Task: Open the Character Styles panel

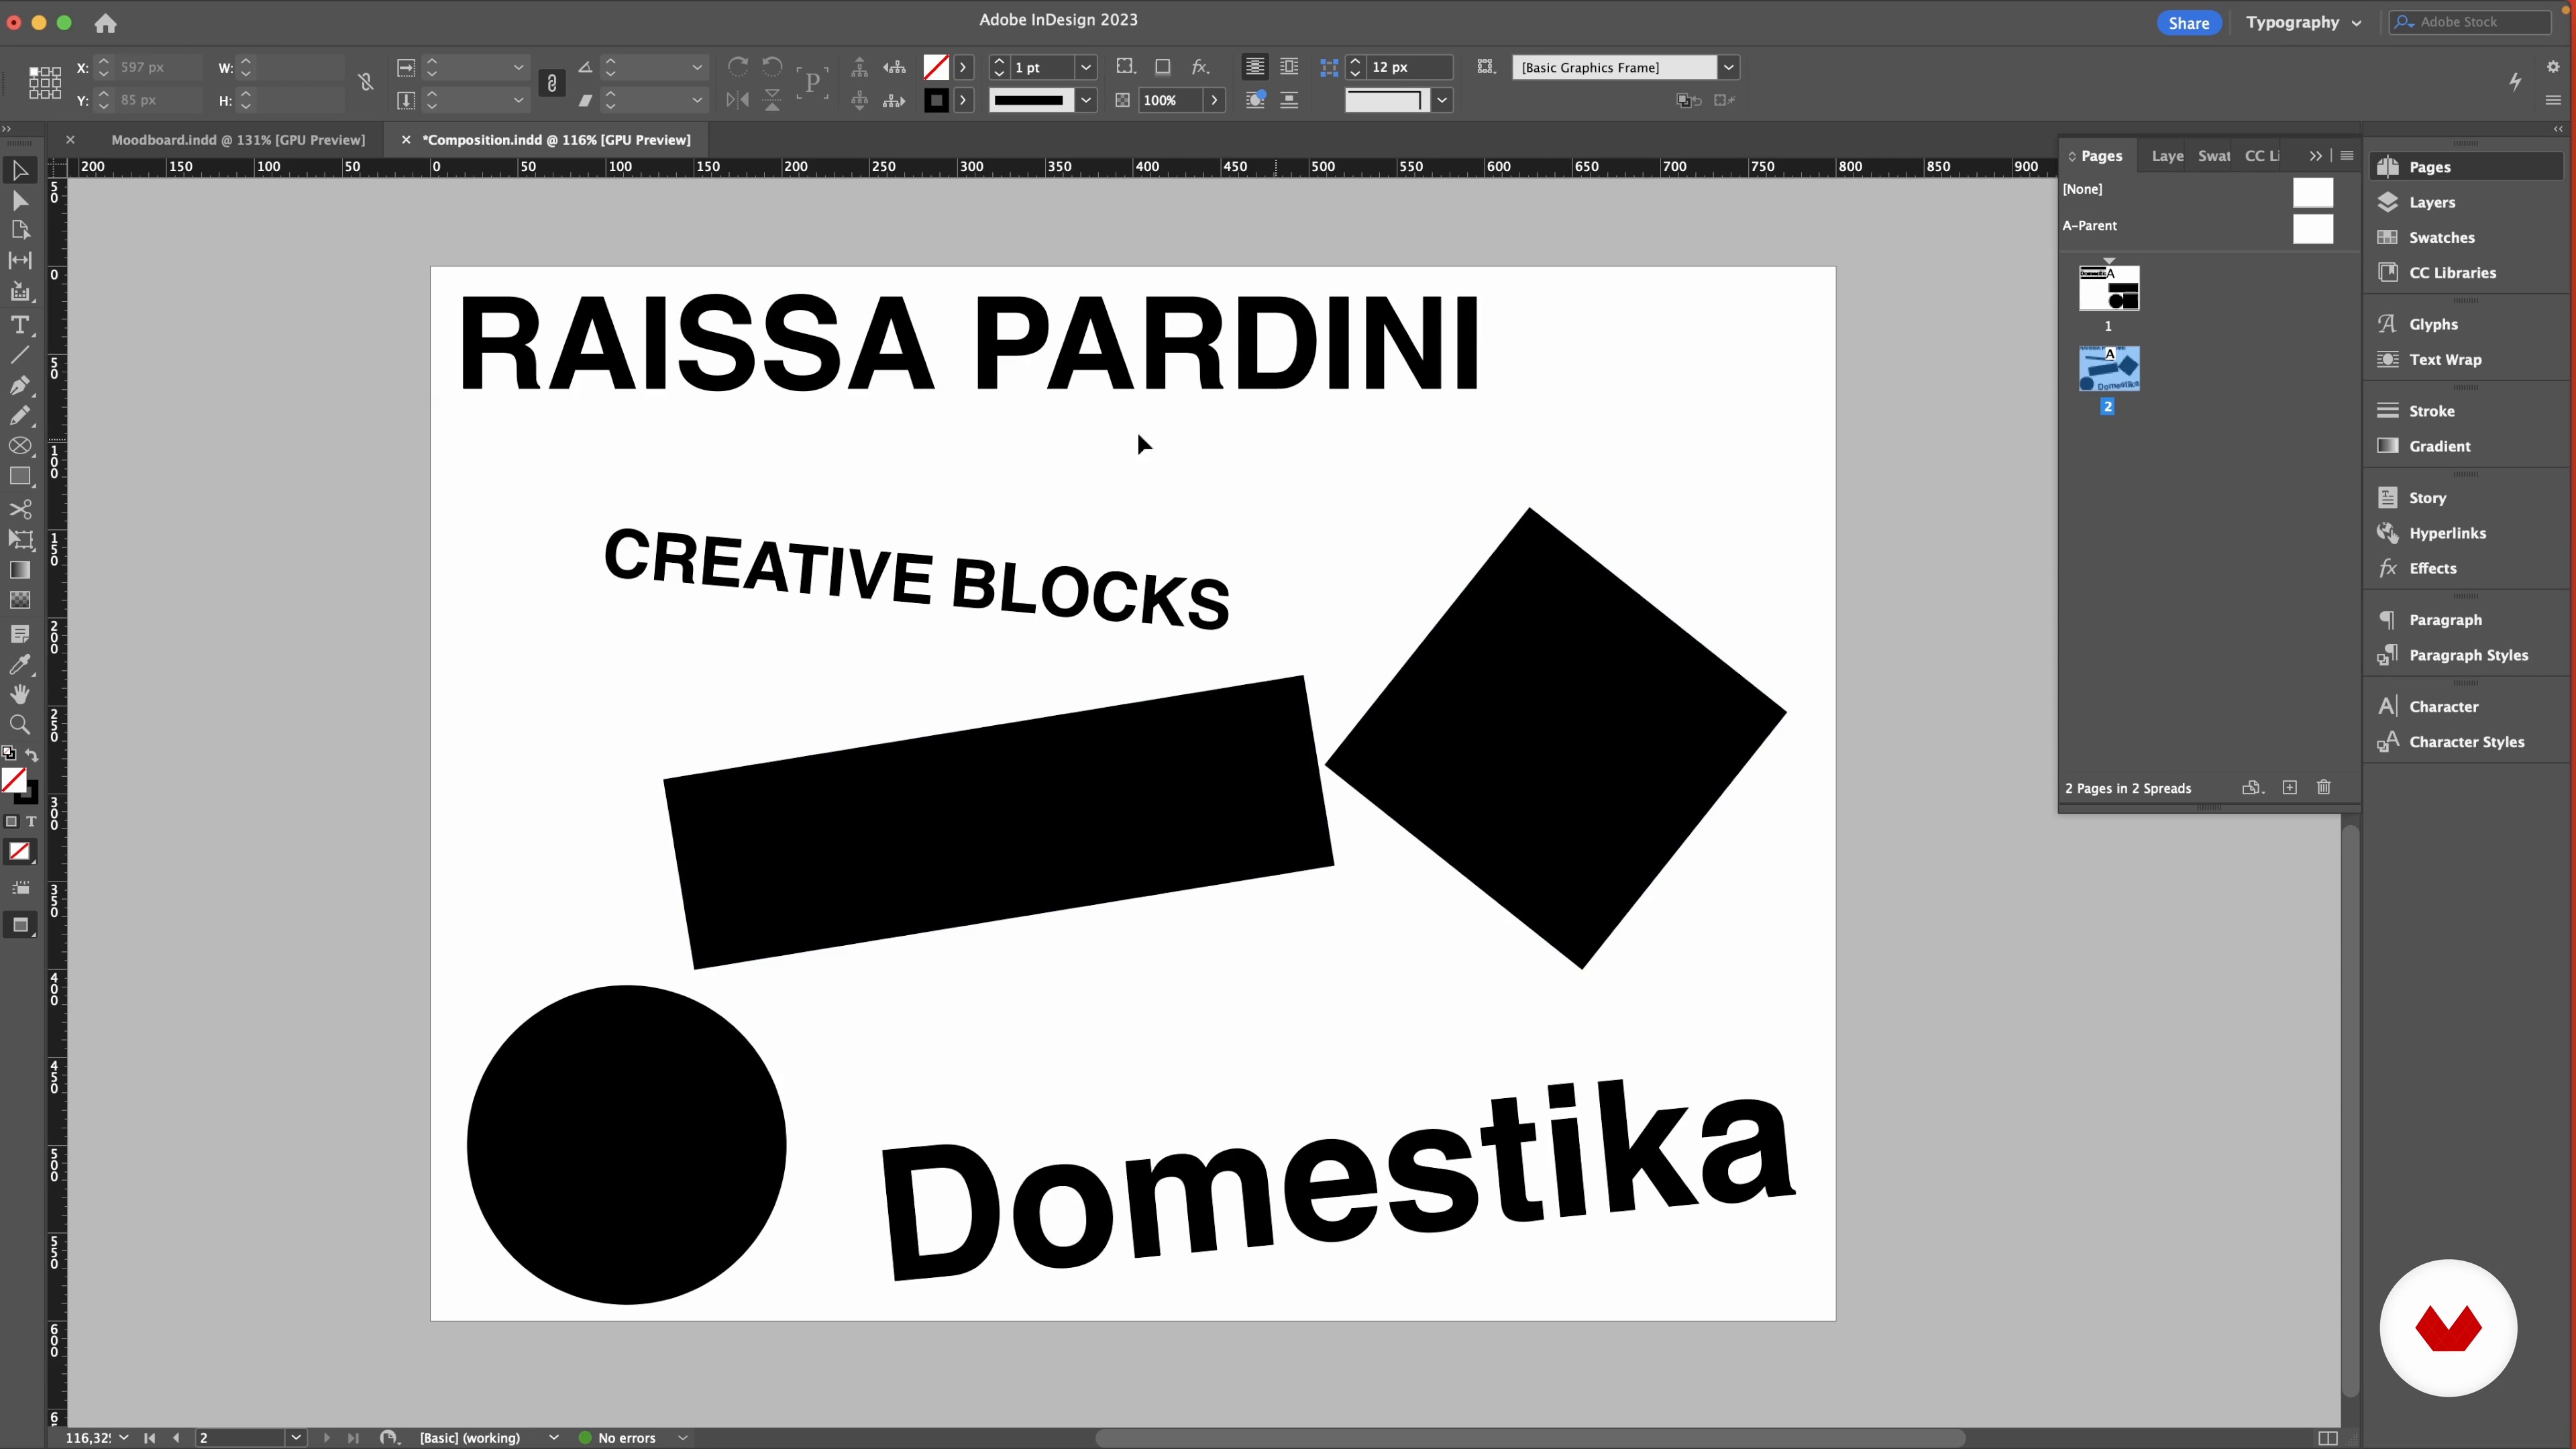Action: (2466, 742)
